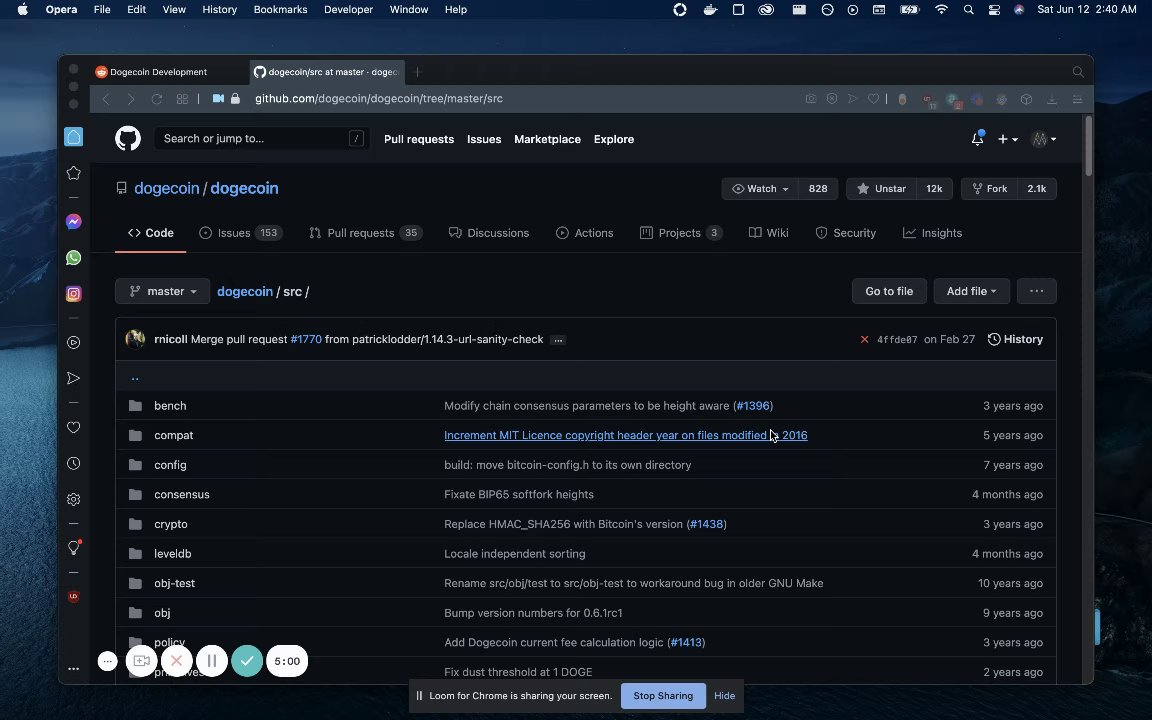Click the sidebar lightbulb tips icon
Viewport: 1152px width, 720px height.
click(x=73, y=547)
